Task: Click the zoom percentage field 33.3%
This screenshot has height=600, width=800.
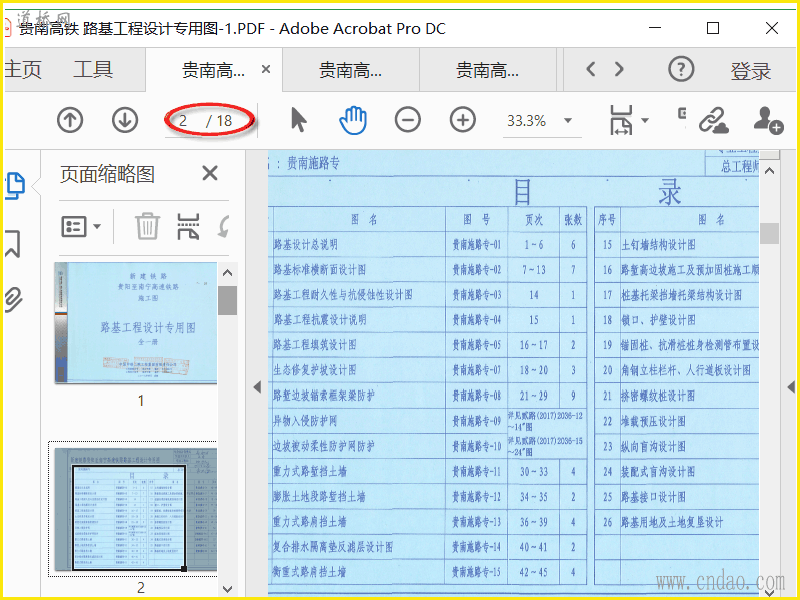Action: [527, 121]
